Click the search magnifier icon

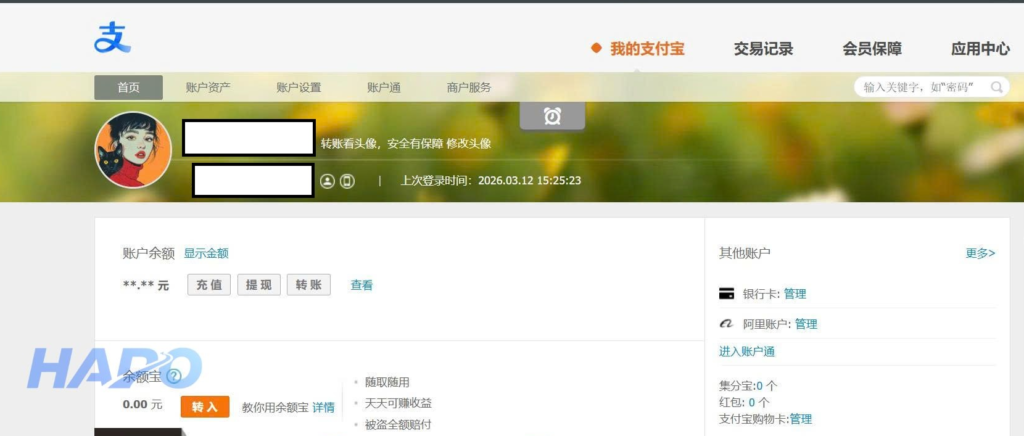click(x=997, y=87)
